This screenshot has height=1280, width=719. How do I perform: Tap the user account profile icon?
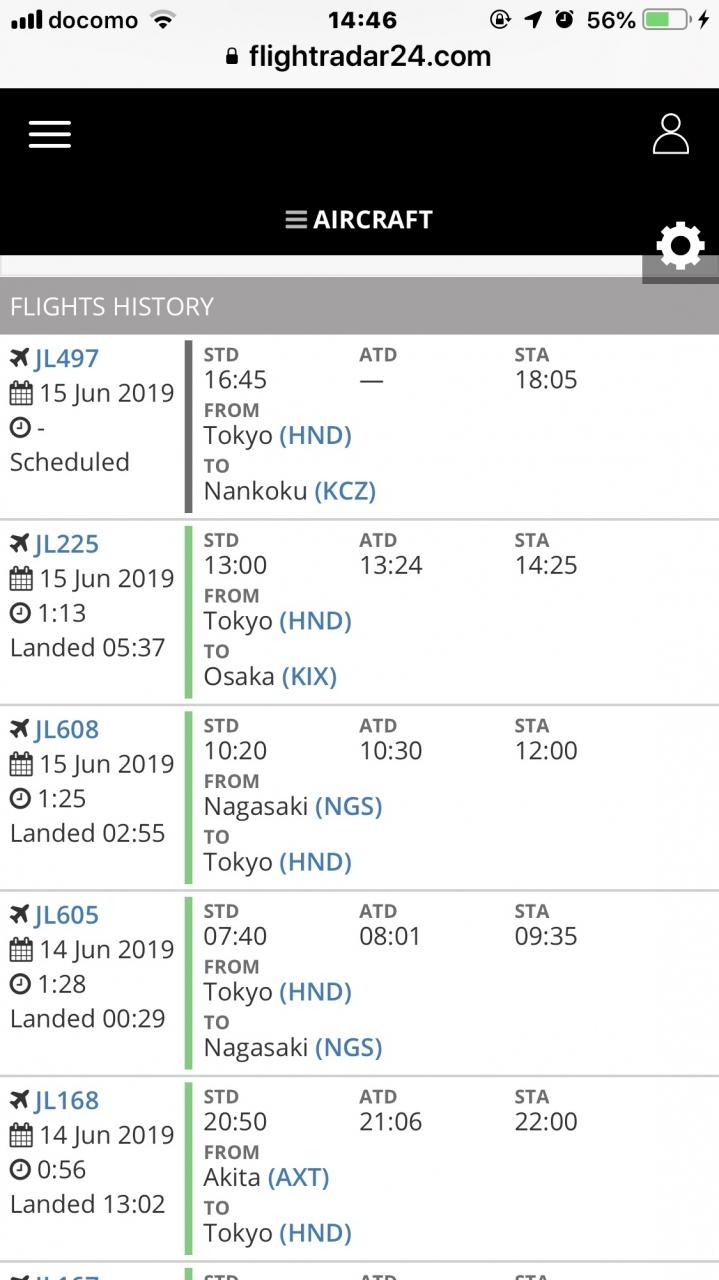click(x=671, y=134)
